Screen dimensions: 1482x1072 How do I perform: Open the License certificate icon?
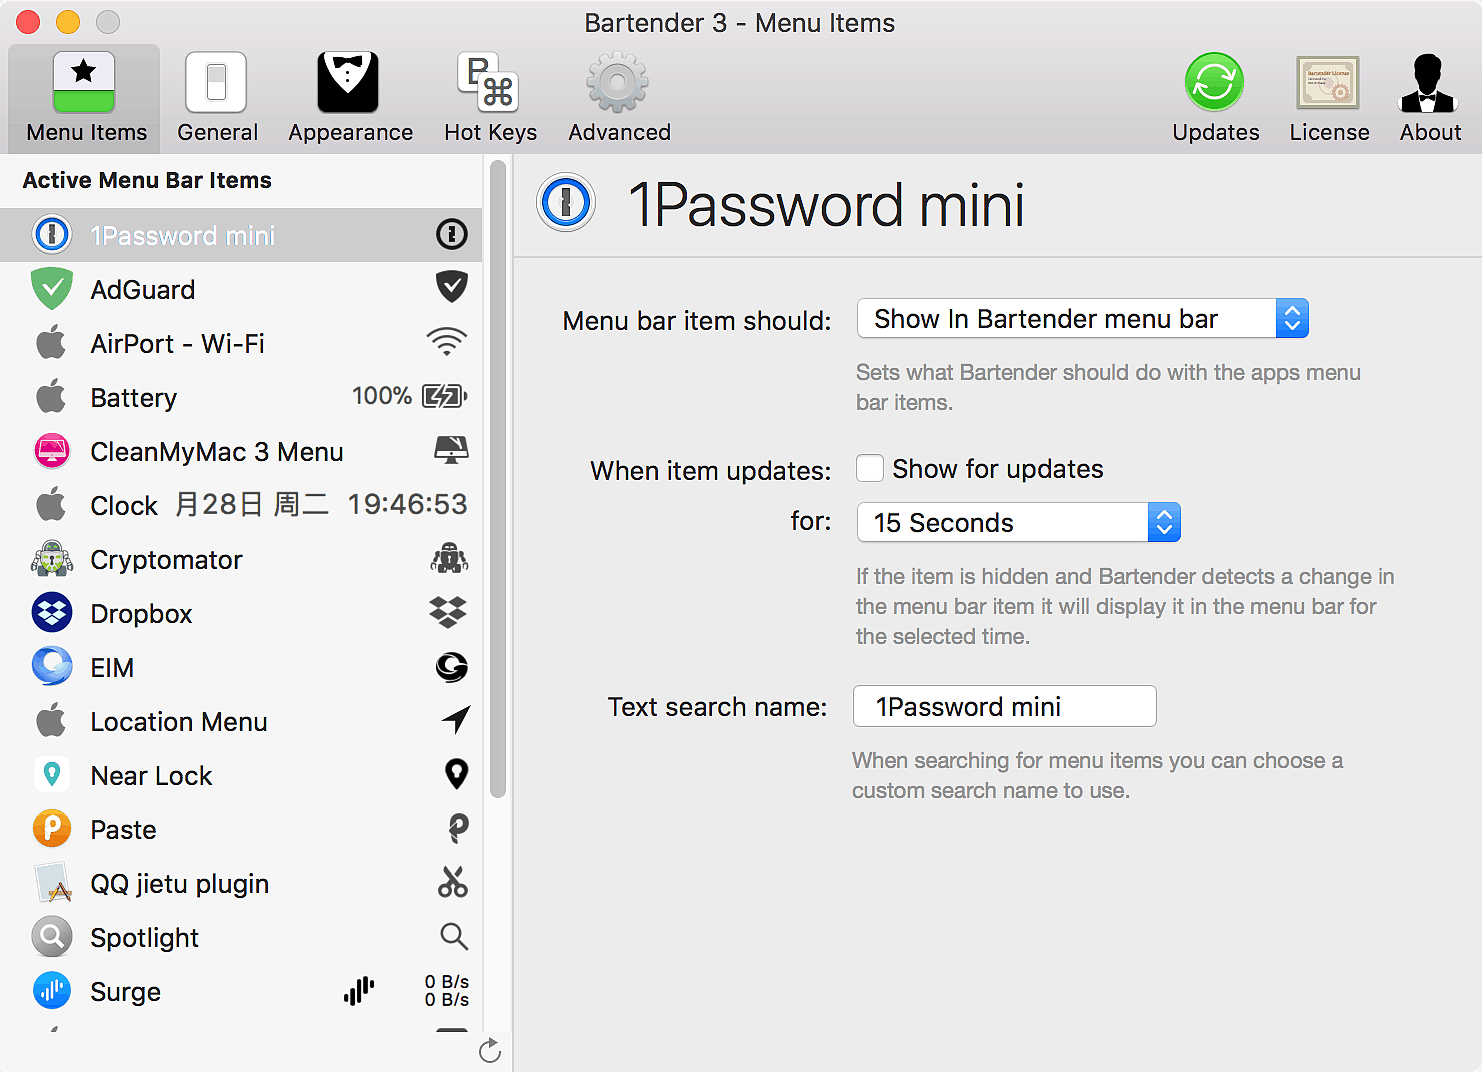click(x=1328, y=83)
